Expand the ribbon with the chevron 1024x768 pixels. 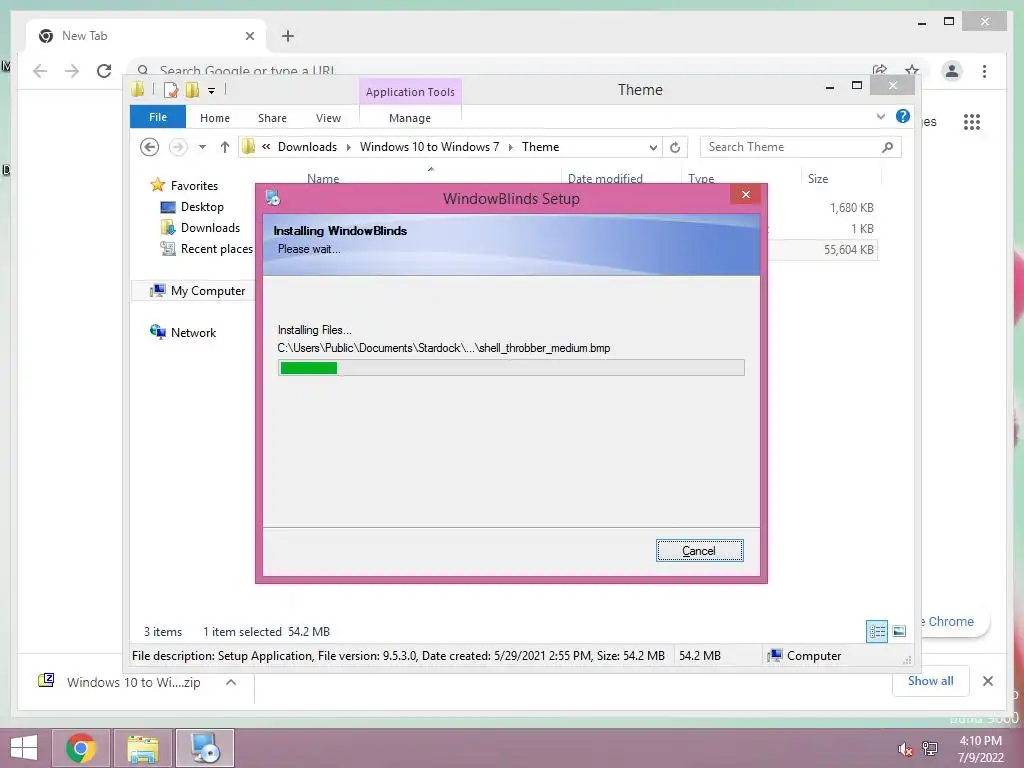click(x=881, y=117)
